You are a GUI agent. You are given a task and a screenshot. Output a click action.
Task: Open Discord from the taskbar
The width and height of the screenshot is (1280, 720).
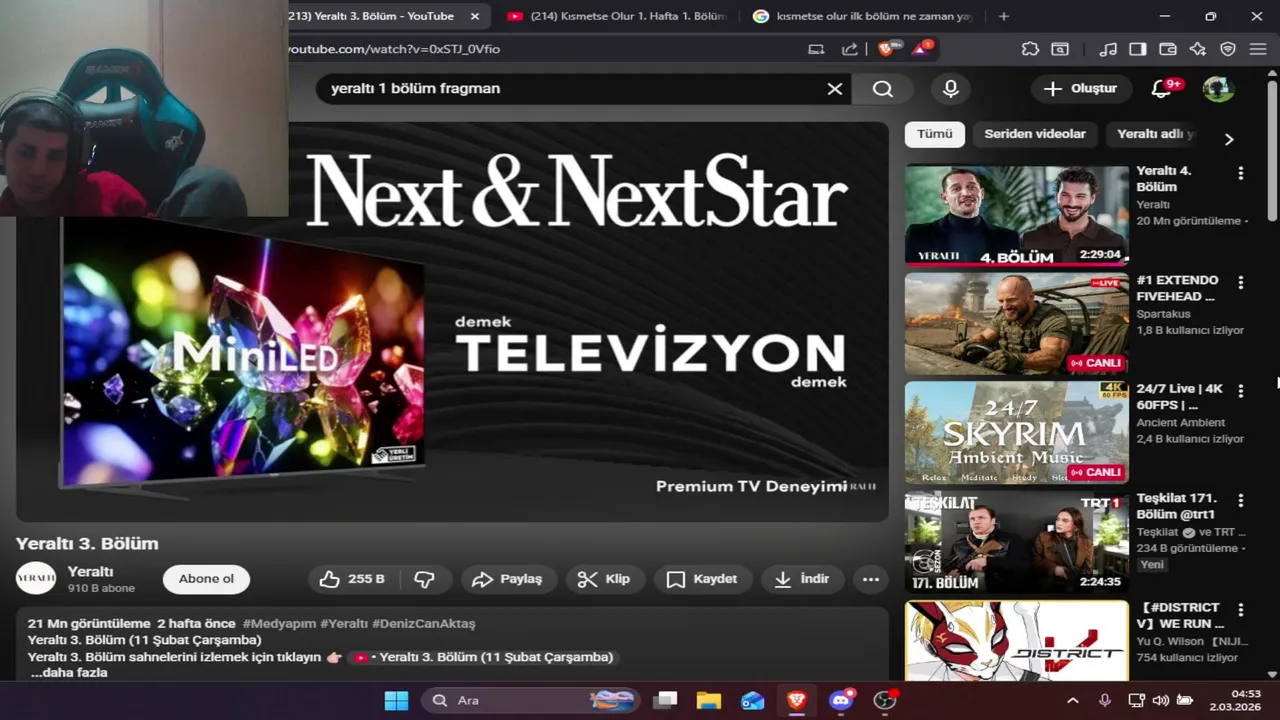[x=841, y=700]
